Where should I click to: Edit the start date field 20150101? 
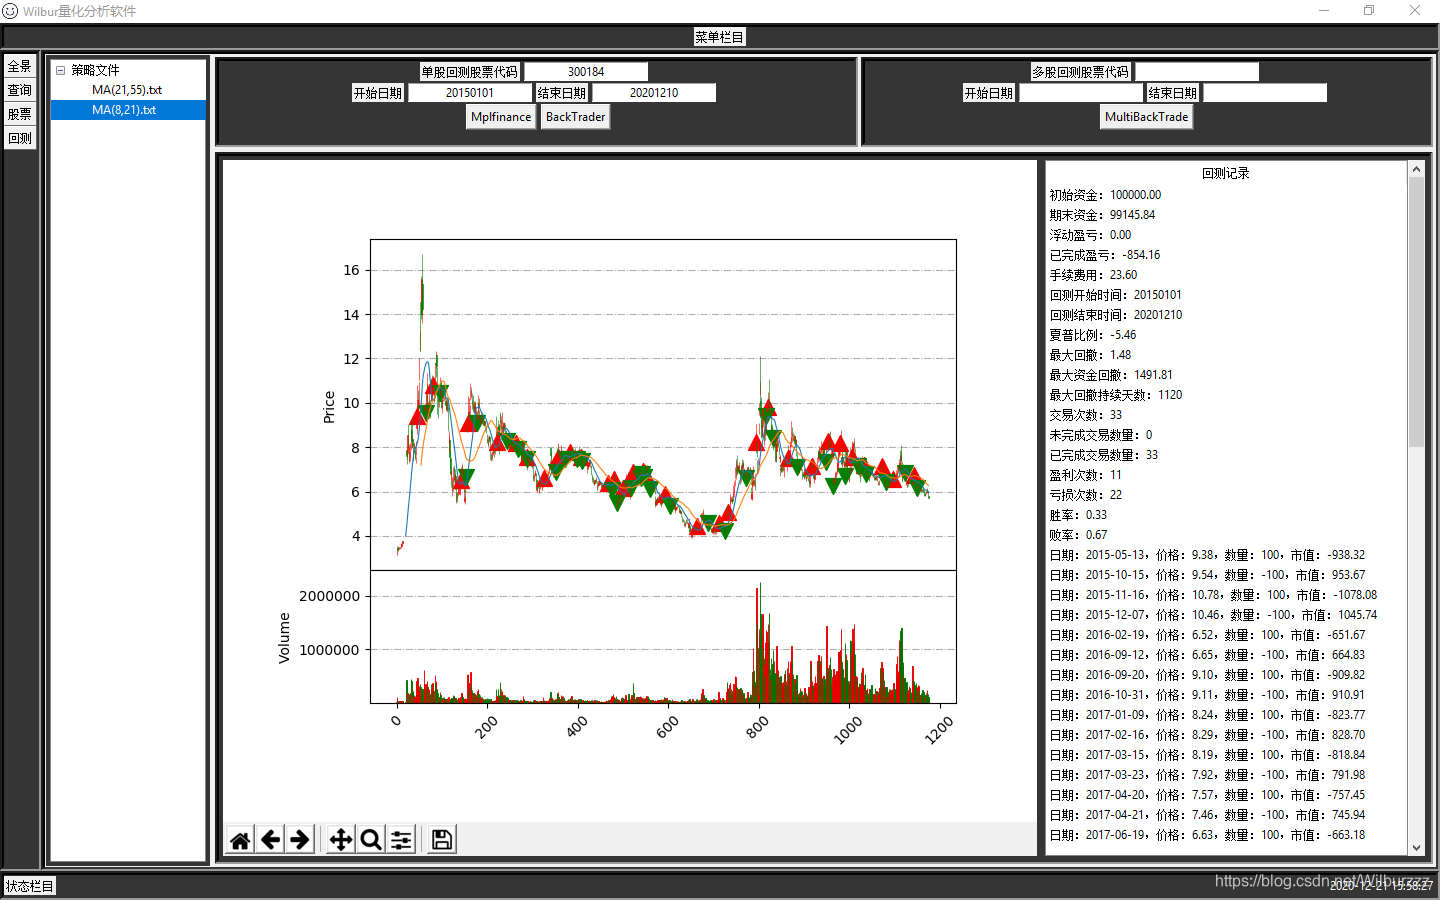click(x=469, y=93)
